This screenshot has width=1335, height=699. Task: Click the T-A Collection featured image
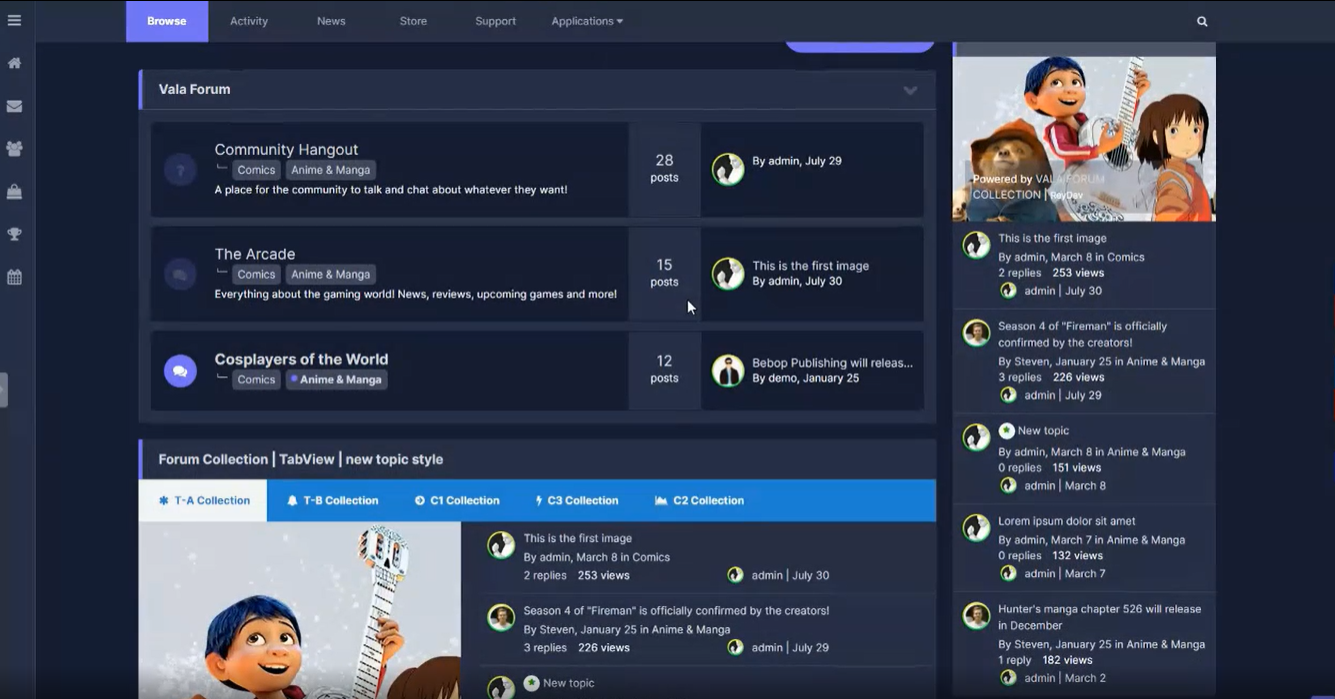pos(300,610)
